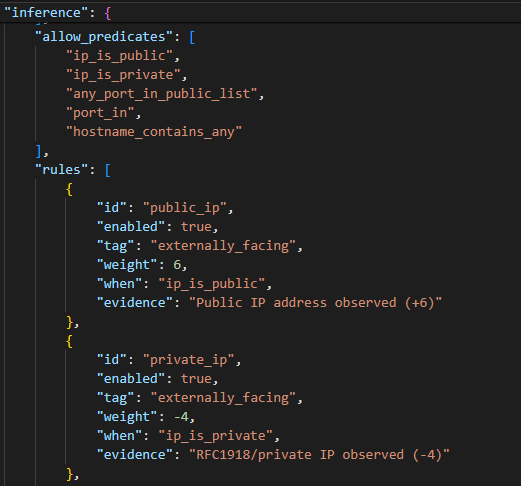Click the opening brace above "id": "private_ip"

tap(69, 341)
